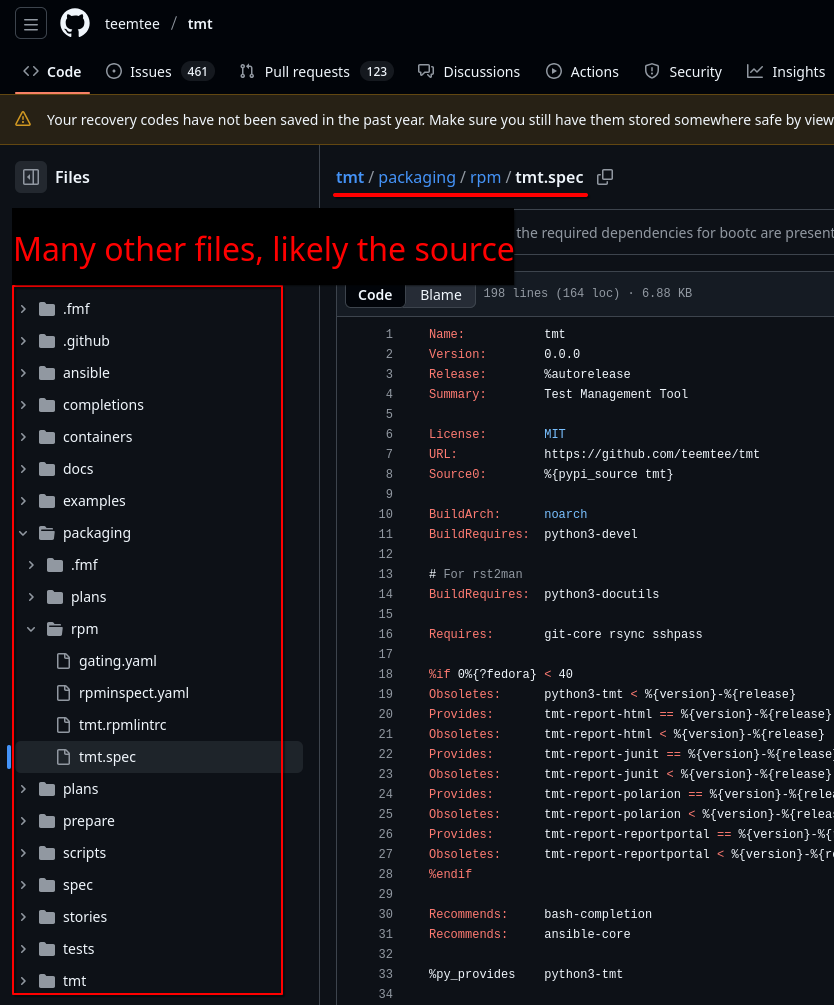834x1005 pixels.
Task: Click the recovery codes warning icon
Action: point(23,119)
